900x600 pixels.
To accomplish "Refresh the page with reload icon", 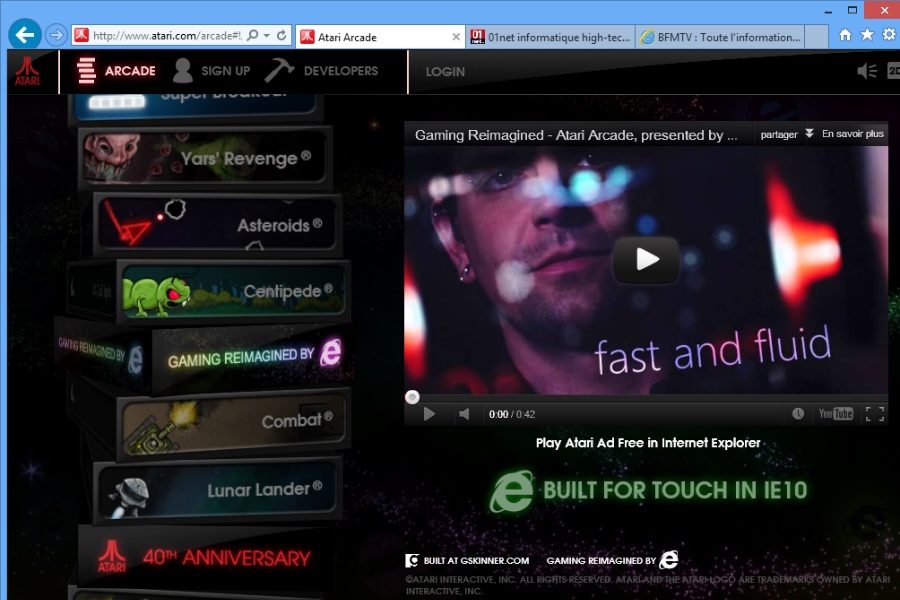I will 281,36.
